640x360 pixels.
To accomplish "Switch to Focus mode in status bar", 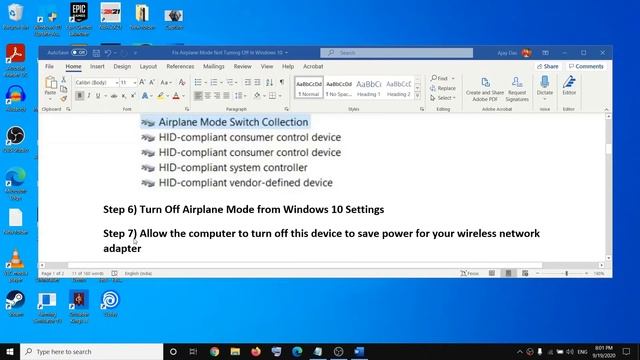I will [x=469, y=273].
